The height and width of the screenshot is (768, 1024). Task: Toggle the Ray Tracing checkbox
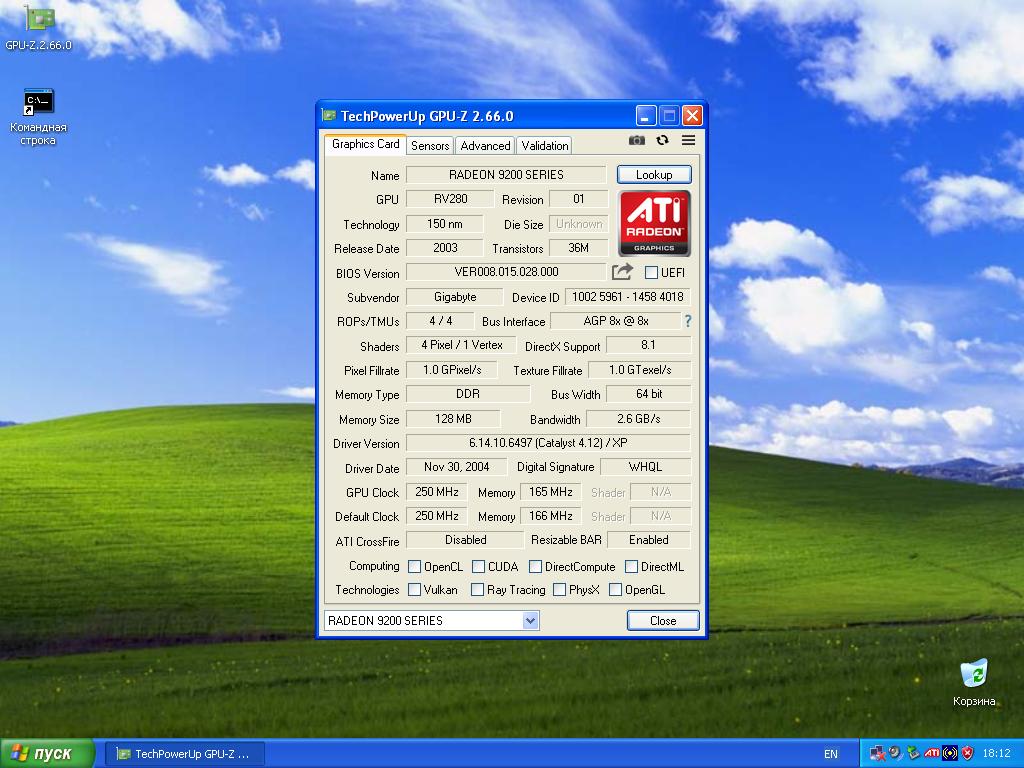pos(477,590)
